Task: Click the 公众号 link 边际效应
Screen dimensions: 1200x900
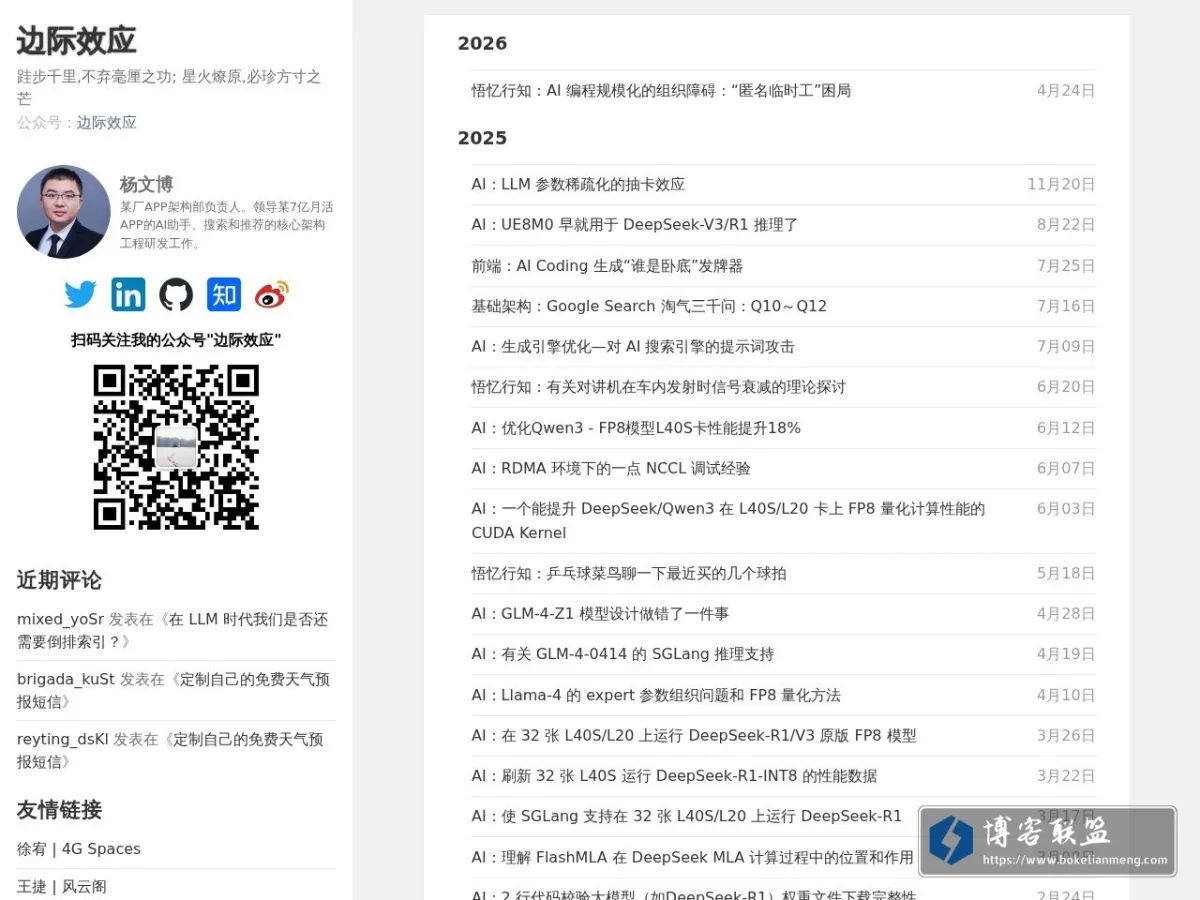Action: coord(106,122)
